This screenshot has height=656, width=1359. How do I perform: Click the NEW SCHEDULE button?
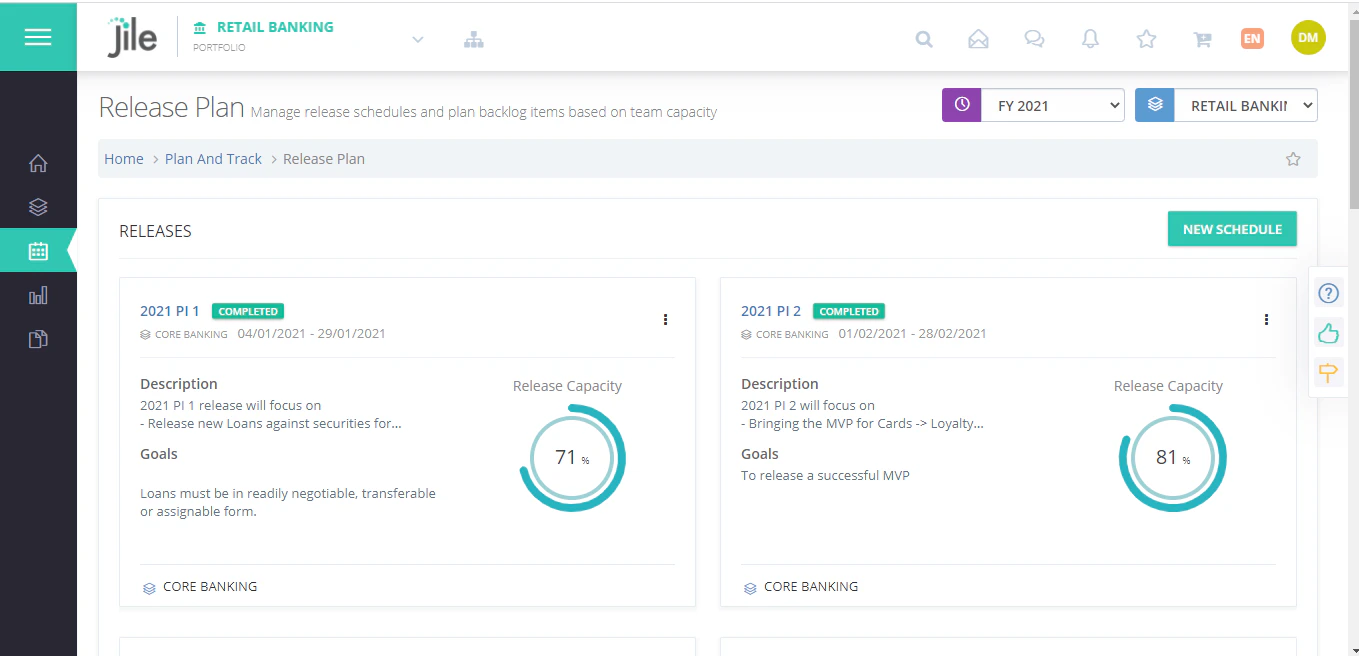pyautogui.click(x=1232, y=229)
